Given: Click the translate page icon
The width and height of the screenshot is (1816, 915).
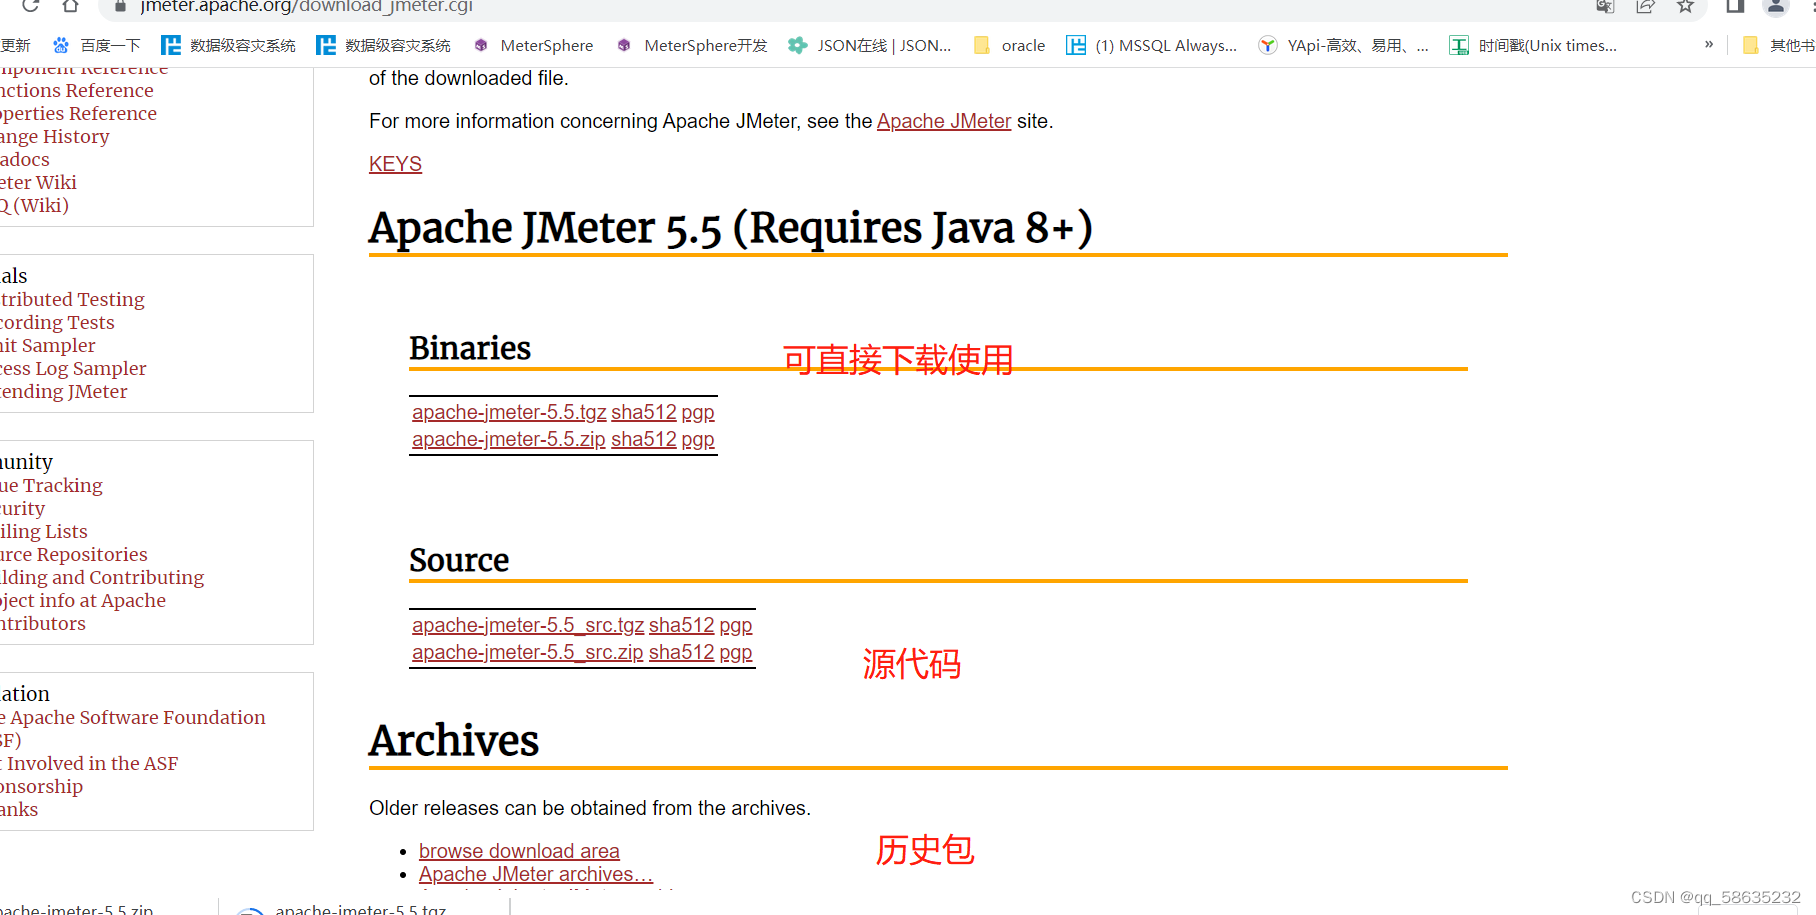Looking at the screenshot, I should 1605,6.
